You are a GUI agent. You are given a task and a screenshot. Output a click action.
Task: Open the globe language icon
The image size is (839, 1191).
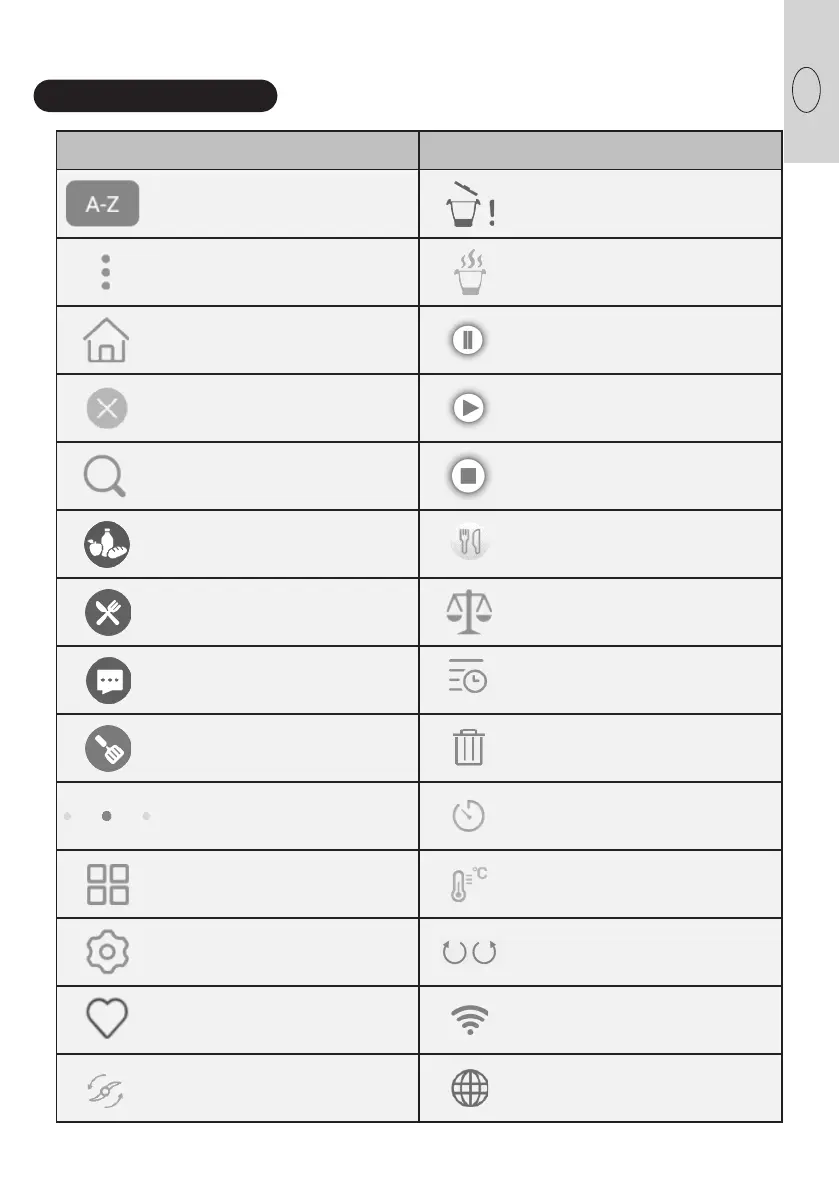pyautogui.click(x=469, y=1087)
